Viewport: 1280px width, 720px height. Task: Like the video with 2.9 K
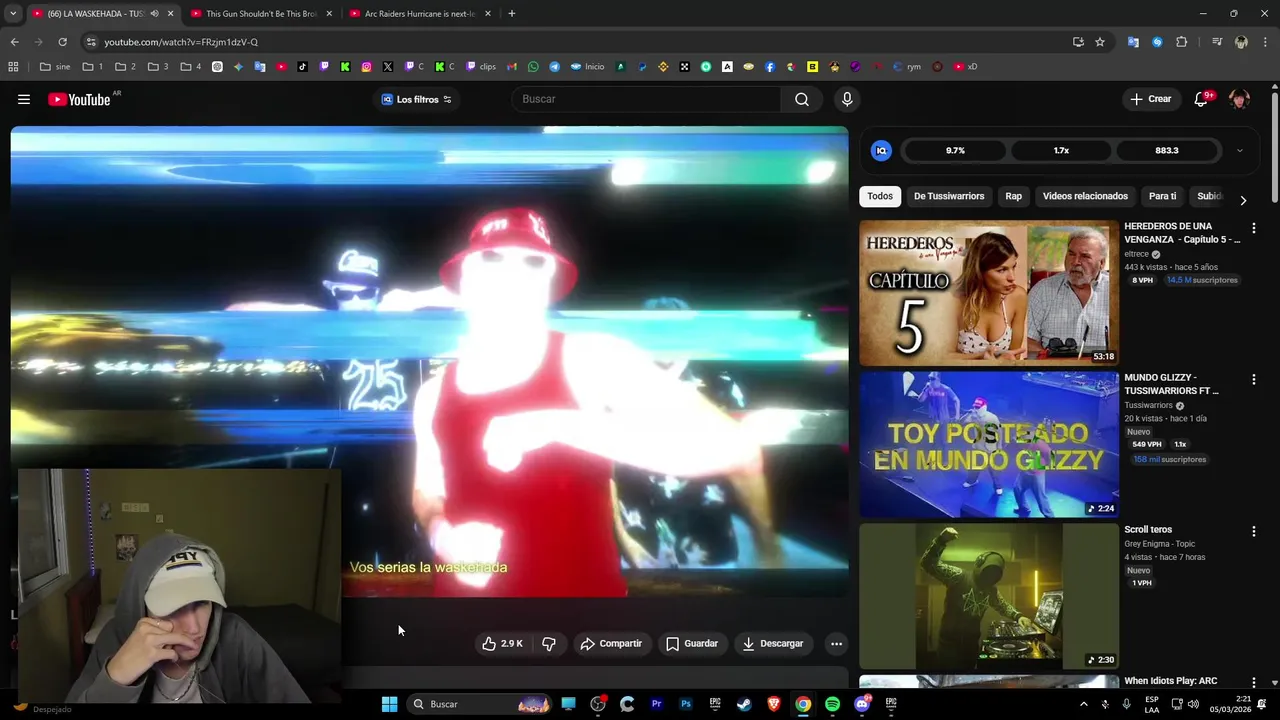502,643
